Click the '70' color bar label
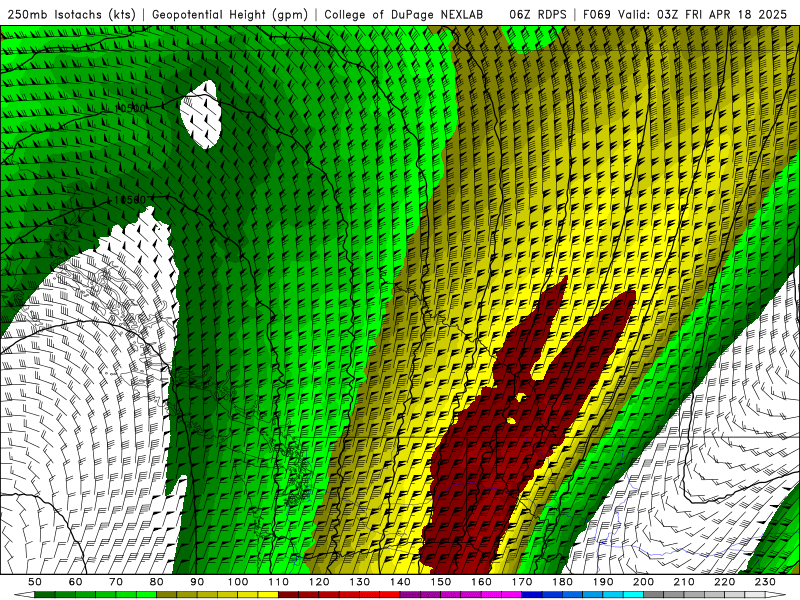This screenshot has width=800, height=600. [116, 582]
